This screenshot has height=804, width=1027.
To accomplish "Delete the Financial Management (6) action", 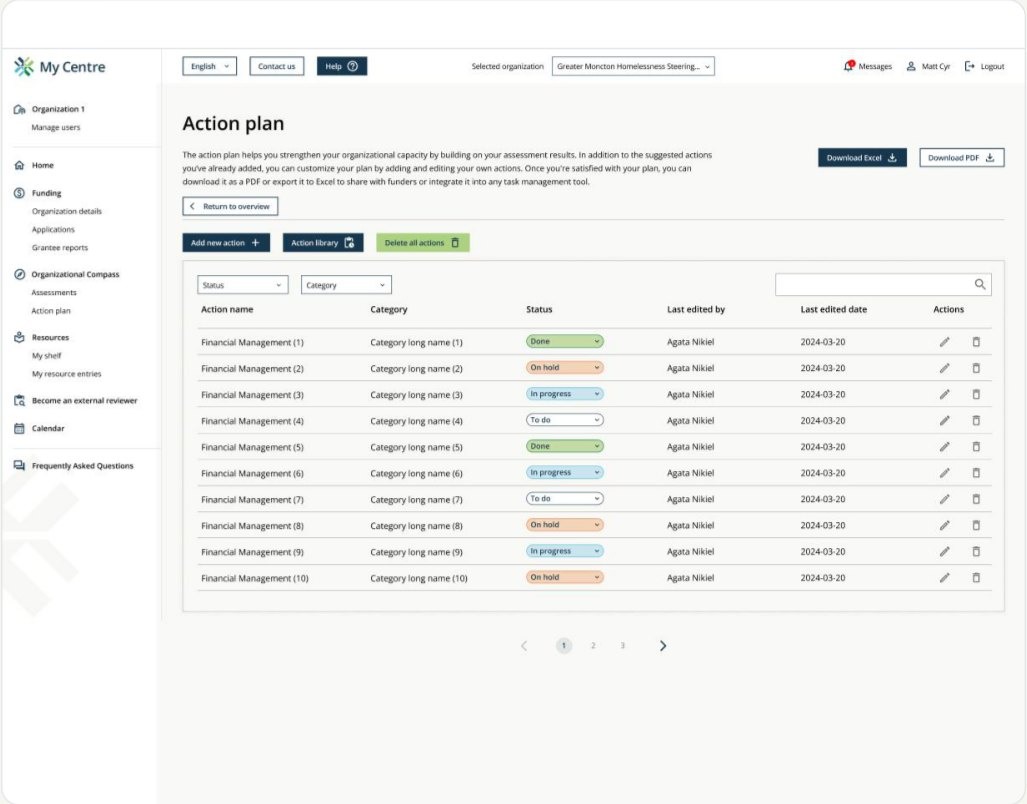I will click(x=976, y=473).
